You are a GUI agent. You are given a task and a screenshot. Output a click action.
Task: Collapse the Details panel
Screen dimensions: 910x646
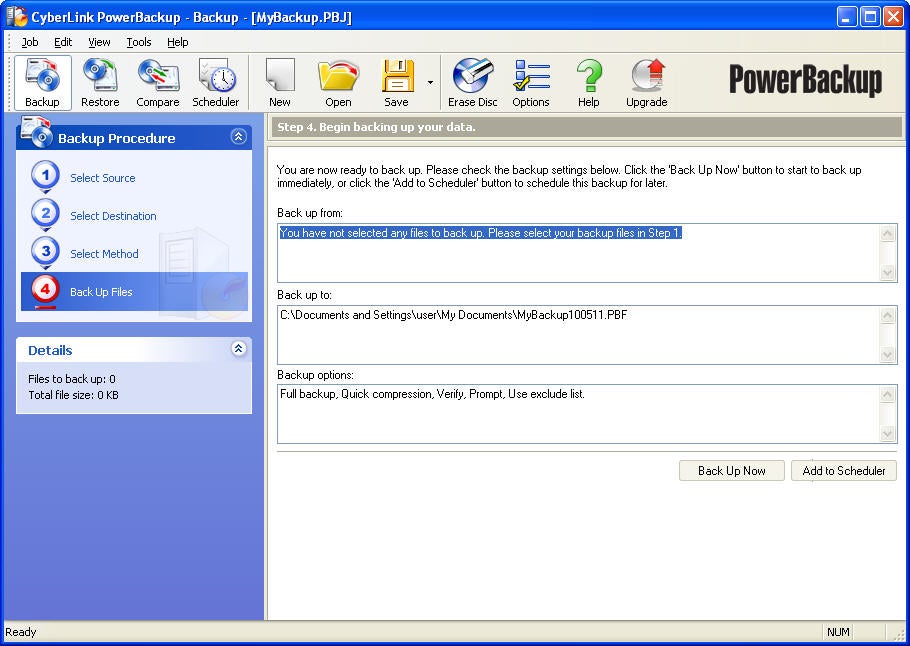[x=239, y=348]
